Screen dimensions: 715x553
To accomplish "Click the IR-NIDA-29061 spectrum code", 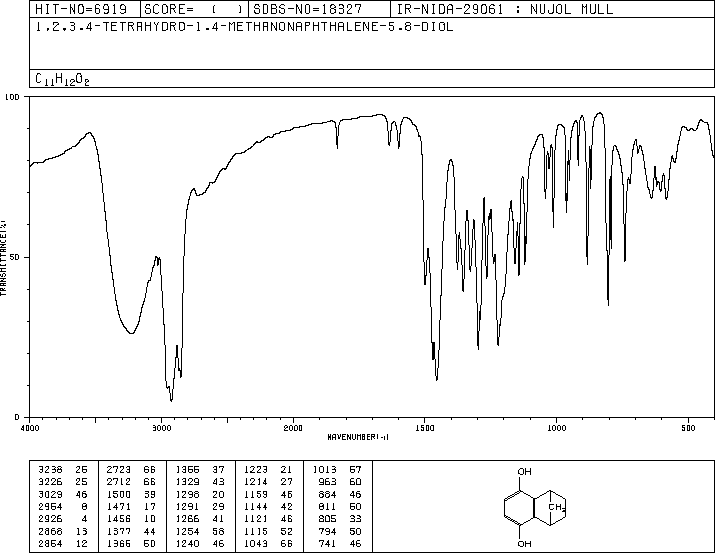I will [x=450, y=9].
